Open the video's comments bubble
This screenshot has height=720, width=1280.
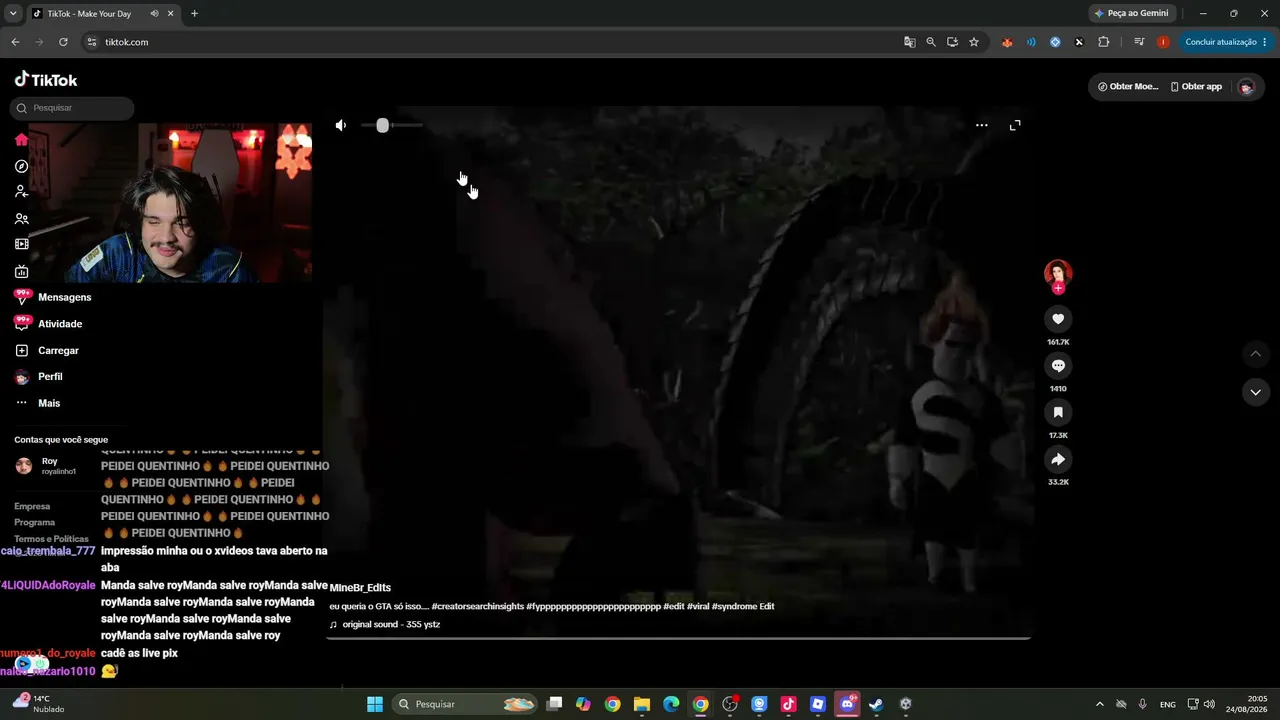(x=1058, y=366)
